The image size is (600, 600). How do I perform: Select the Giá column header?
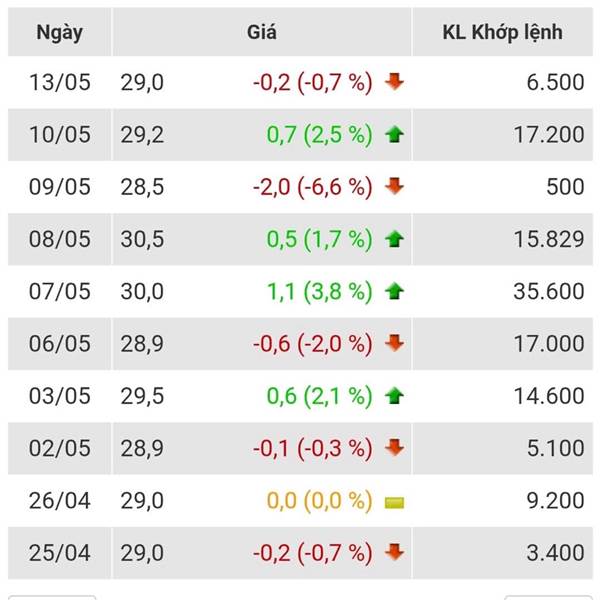click(x=262, y=32)
